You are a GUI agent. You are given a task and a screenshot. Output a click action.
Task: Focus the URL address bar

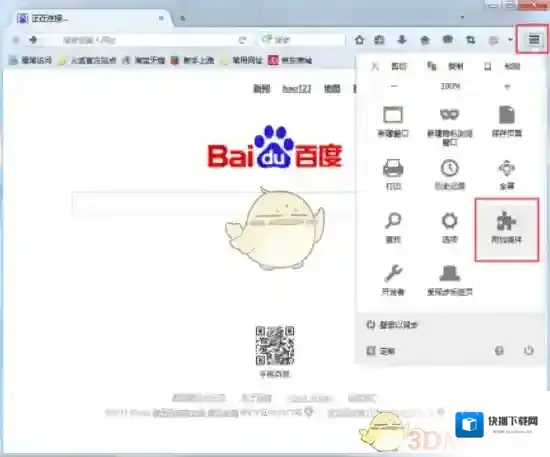[147, 40]
